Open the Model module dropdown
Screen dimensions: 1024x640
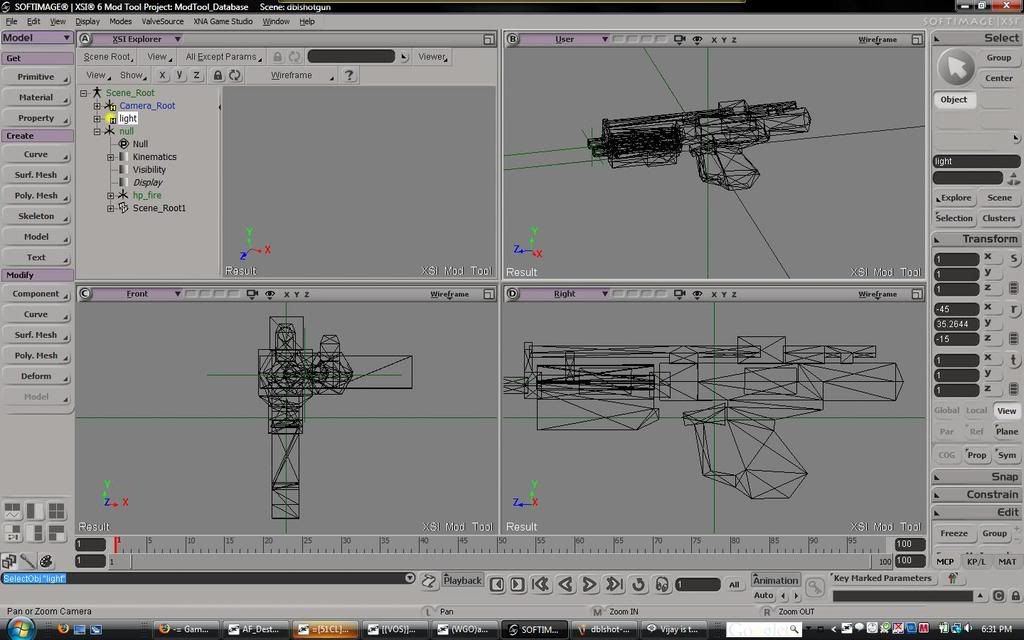pyautogui.click(x=37, y=38)
